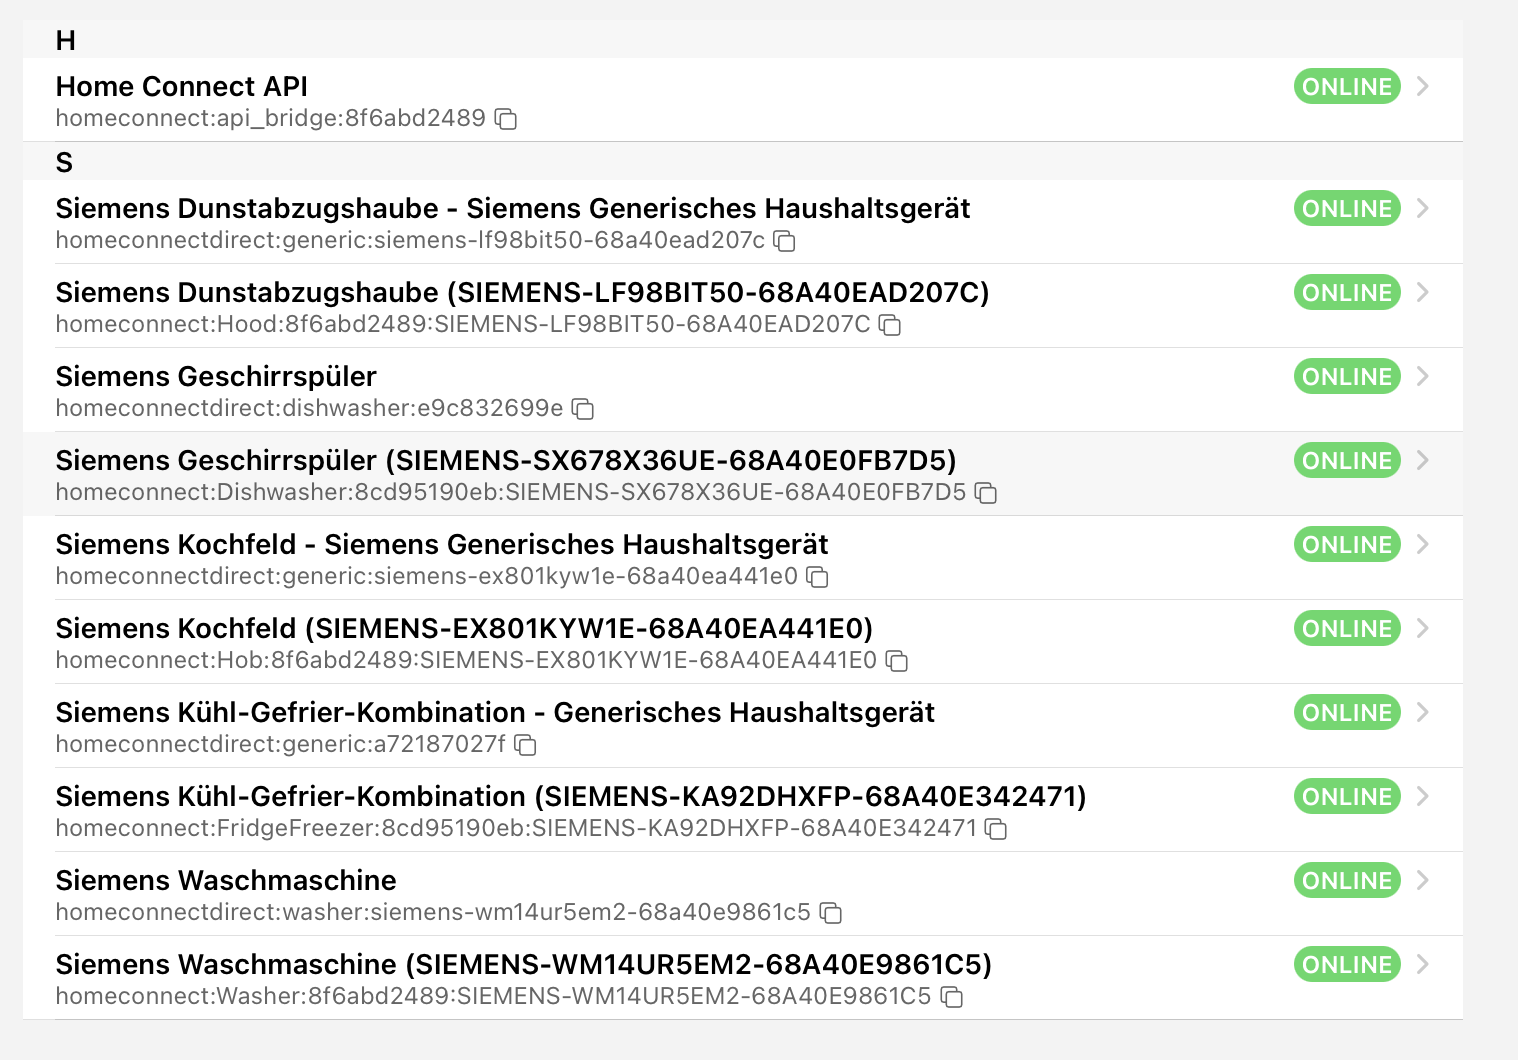Copy UID of generic siemens-lf98bit50 hood thing
1518x1060 pixels.
pos(786,241)
